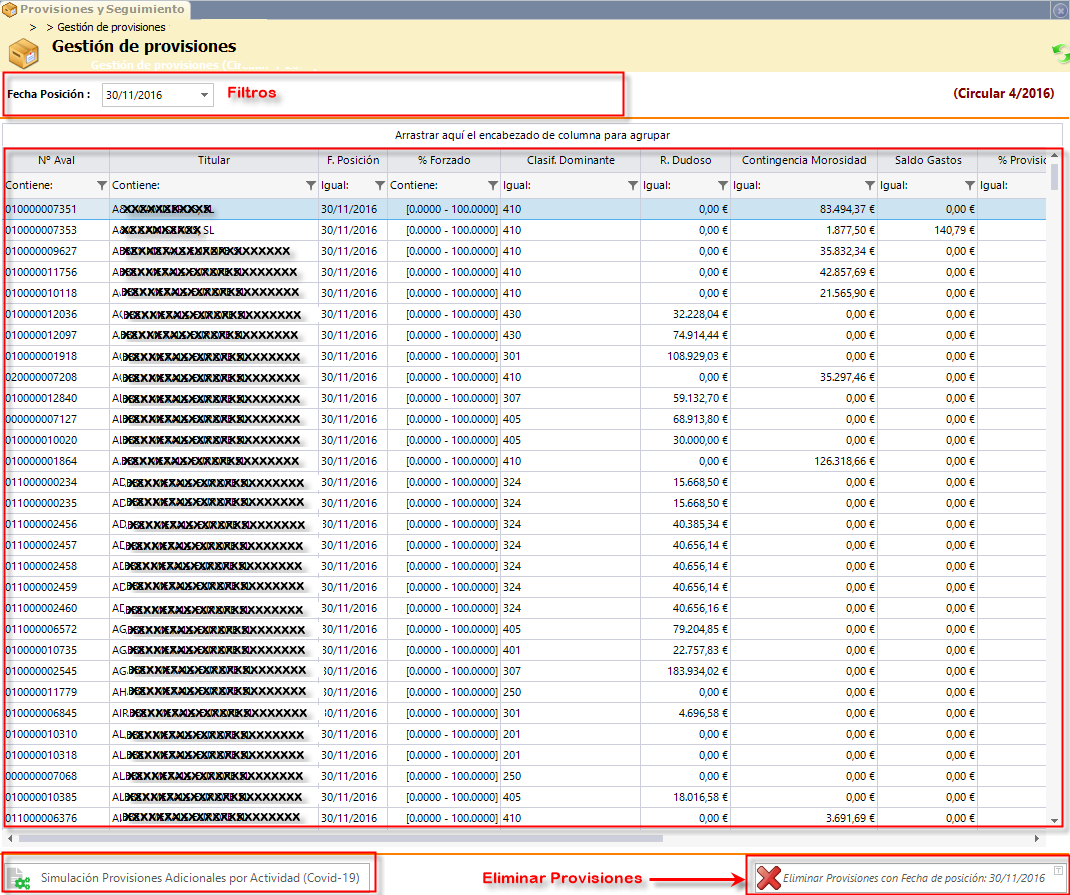Open filter icon for Saldo Gastos column
The width and height of the screenshot is (1070, 895).
[970, 186]
